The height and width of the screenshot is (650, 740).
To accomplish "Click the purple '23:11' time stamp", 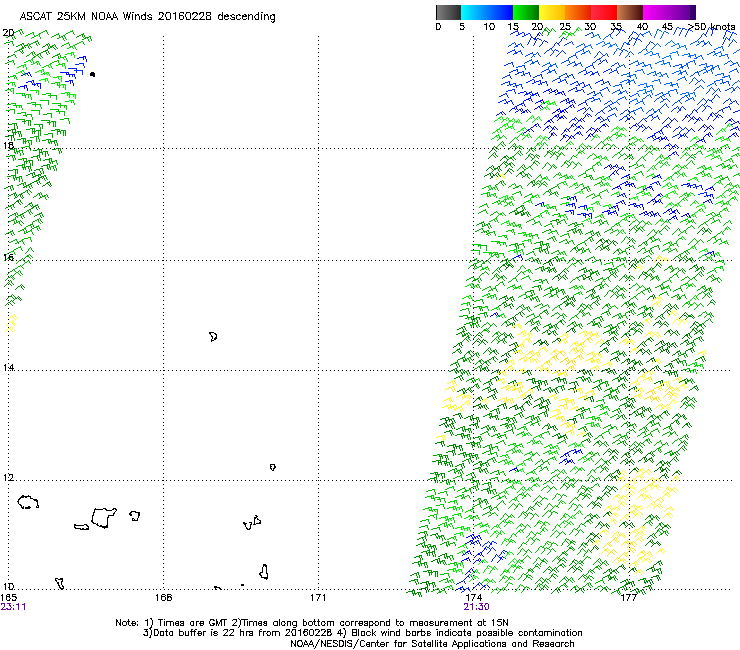I will [13, 607].
